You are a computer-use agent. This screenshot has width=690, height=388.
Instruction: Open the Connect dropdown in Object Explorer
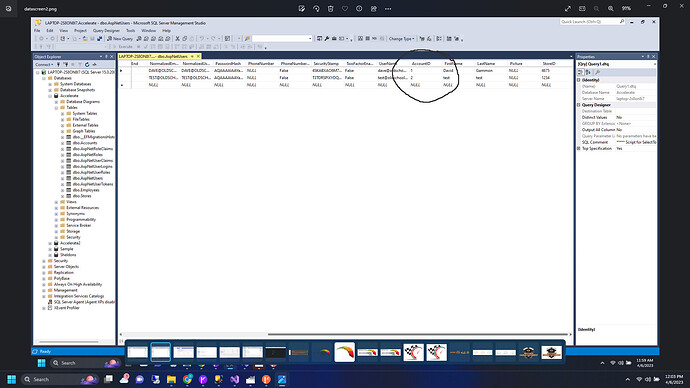44,64
